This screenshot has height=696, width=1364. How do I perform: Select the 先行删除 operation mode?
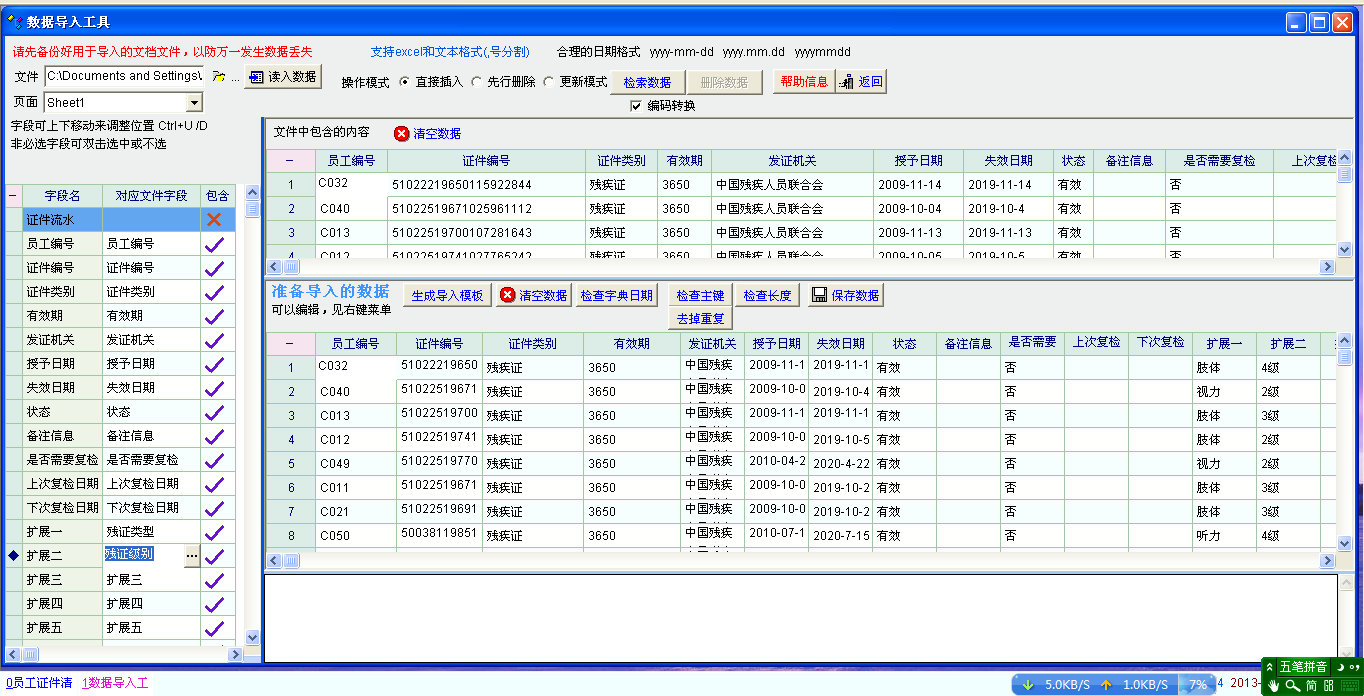pyautogui.click(x=477, y=82)
